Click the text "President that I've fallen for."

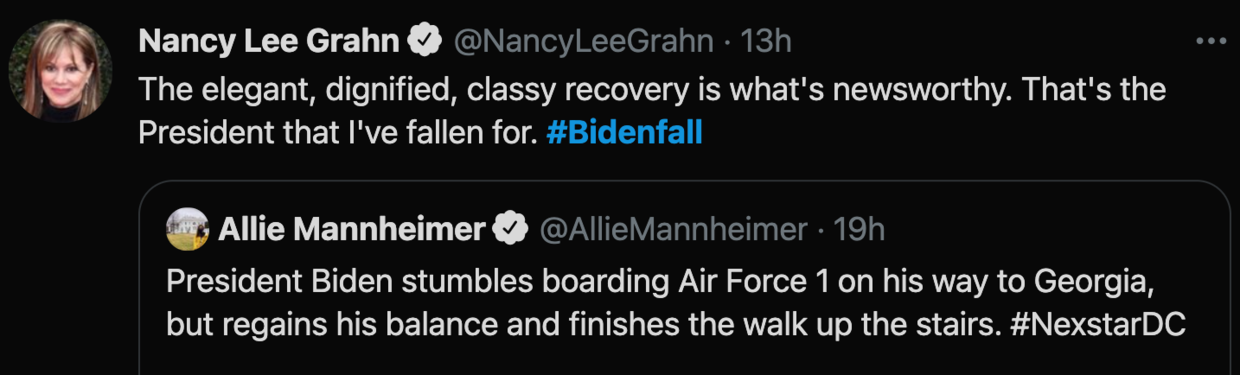pos(338,132)
